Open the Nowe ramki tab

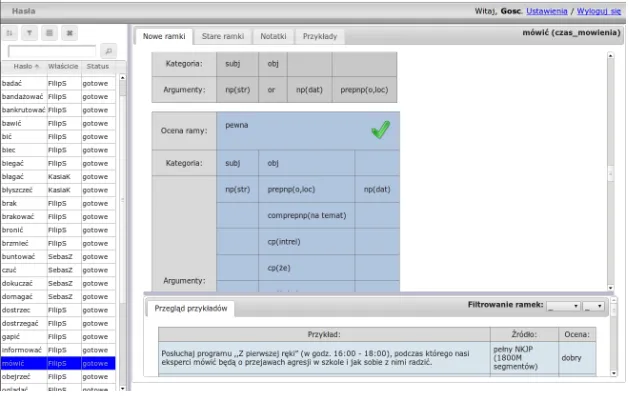[x=164, y=36]
